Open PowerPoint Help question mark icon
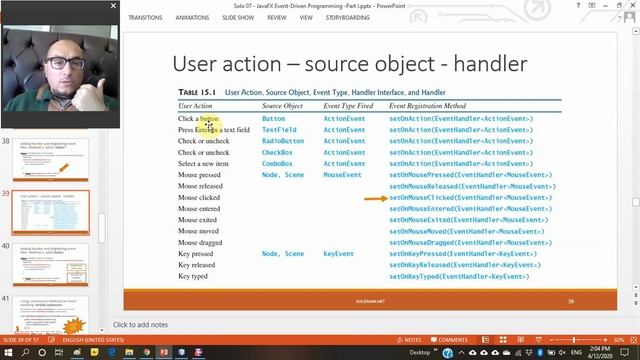 click(x=578, y=6)
